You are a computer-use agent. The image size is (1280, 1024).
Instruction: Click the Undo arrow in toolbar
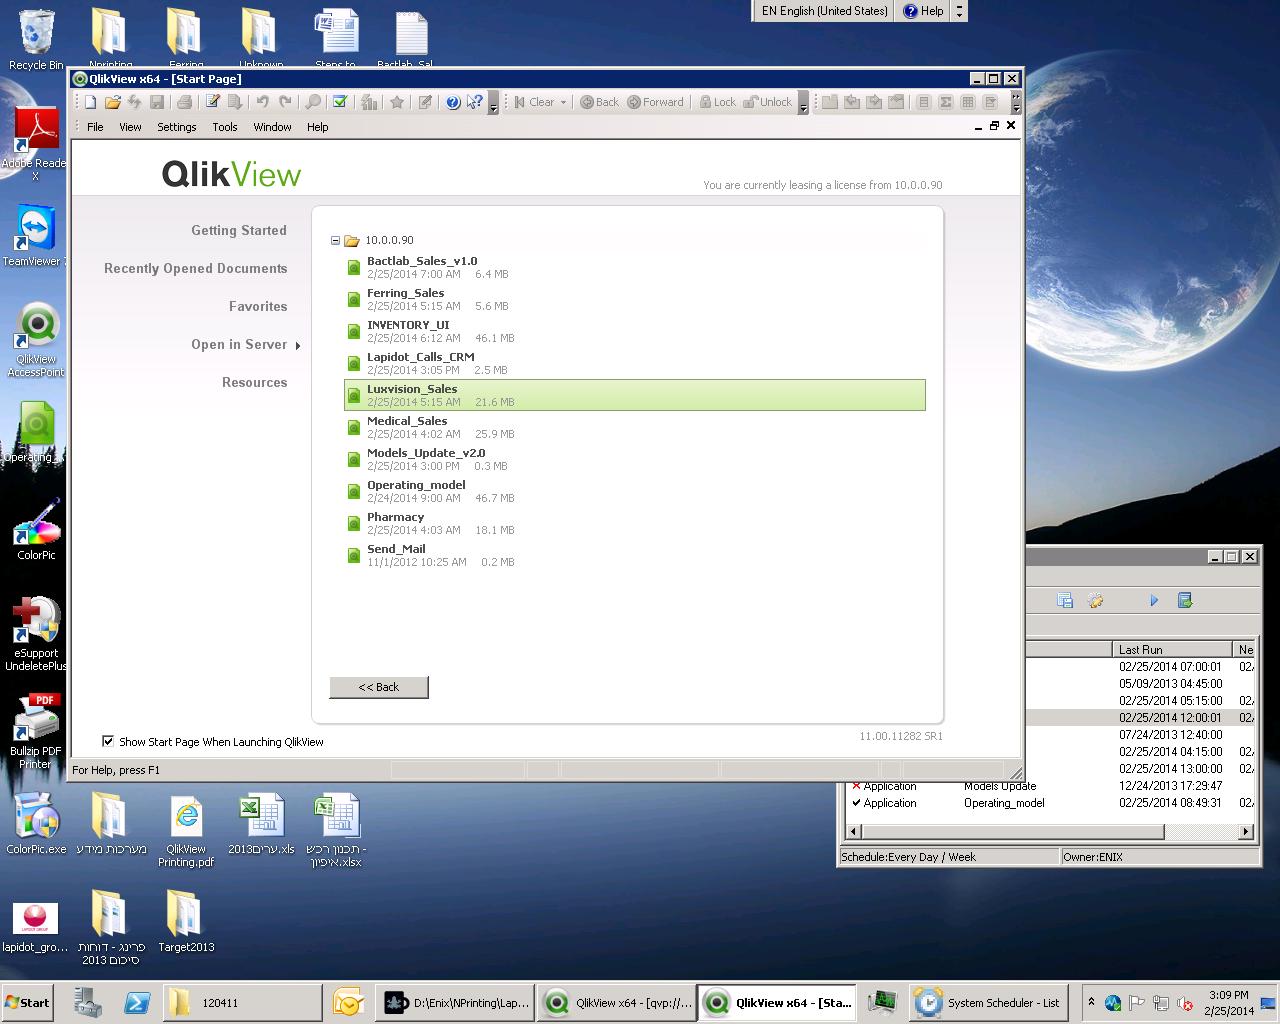(x=263, y=102)
